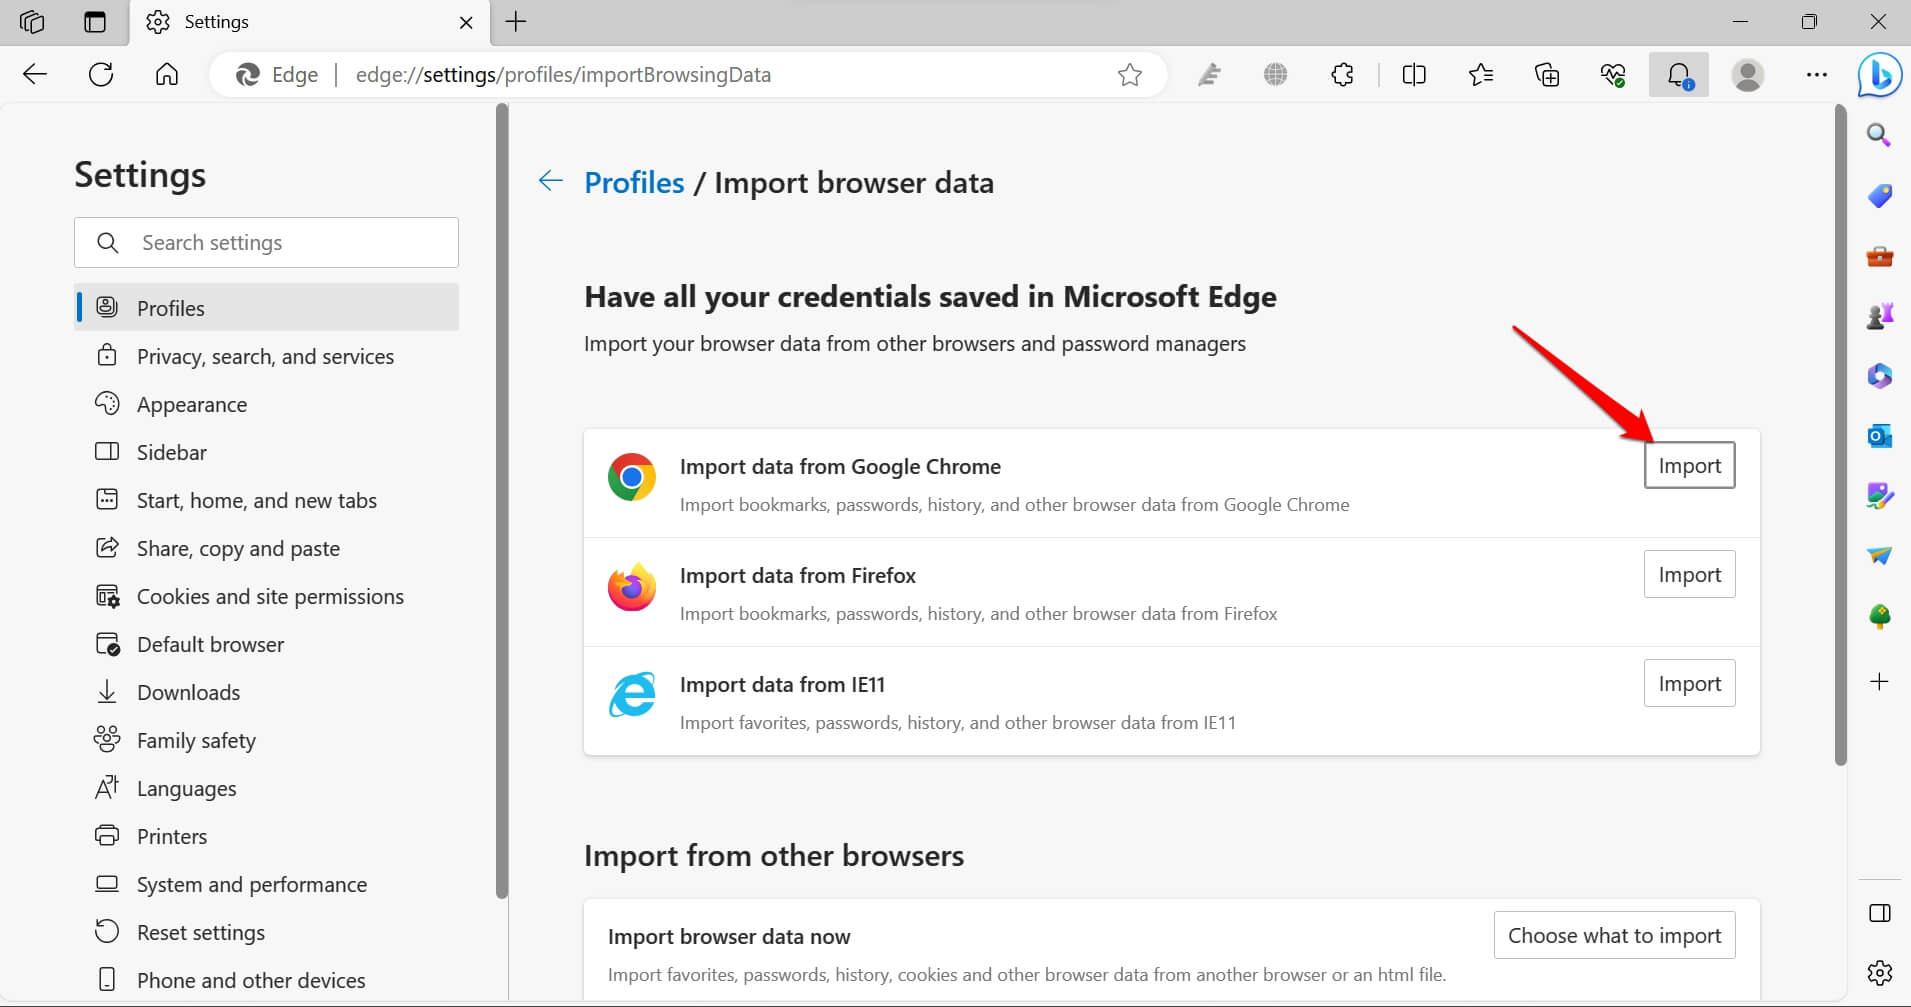Open the profile avatar icon

pos(1747,75)
